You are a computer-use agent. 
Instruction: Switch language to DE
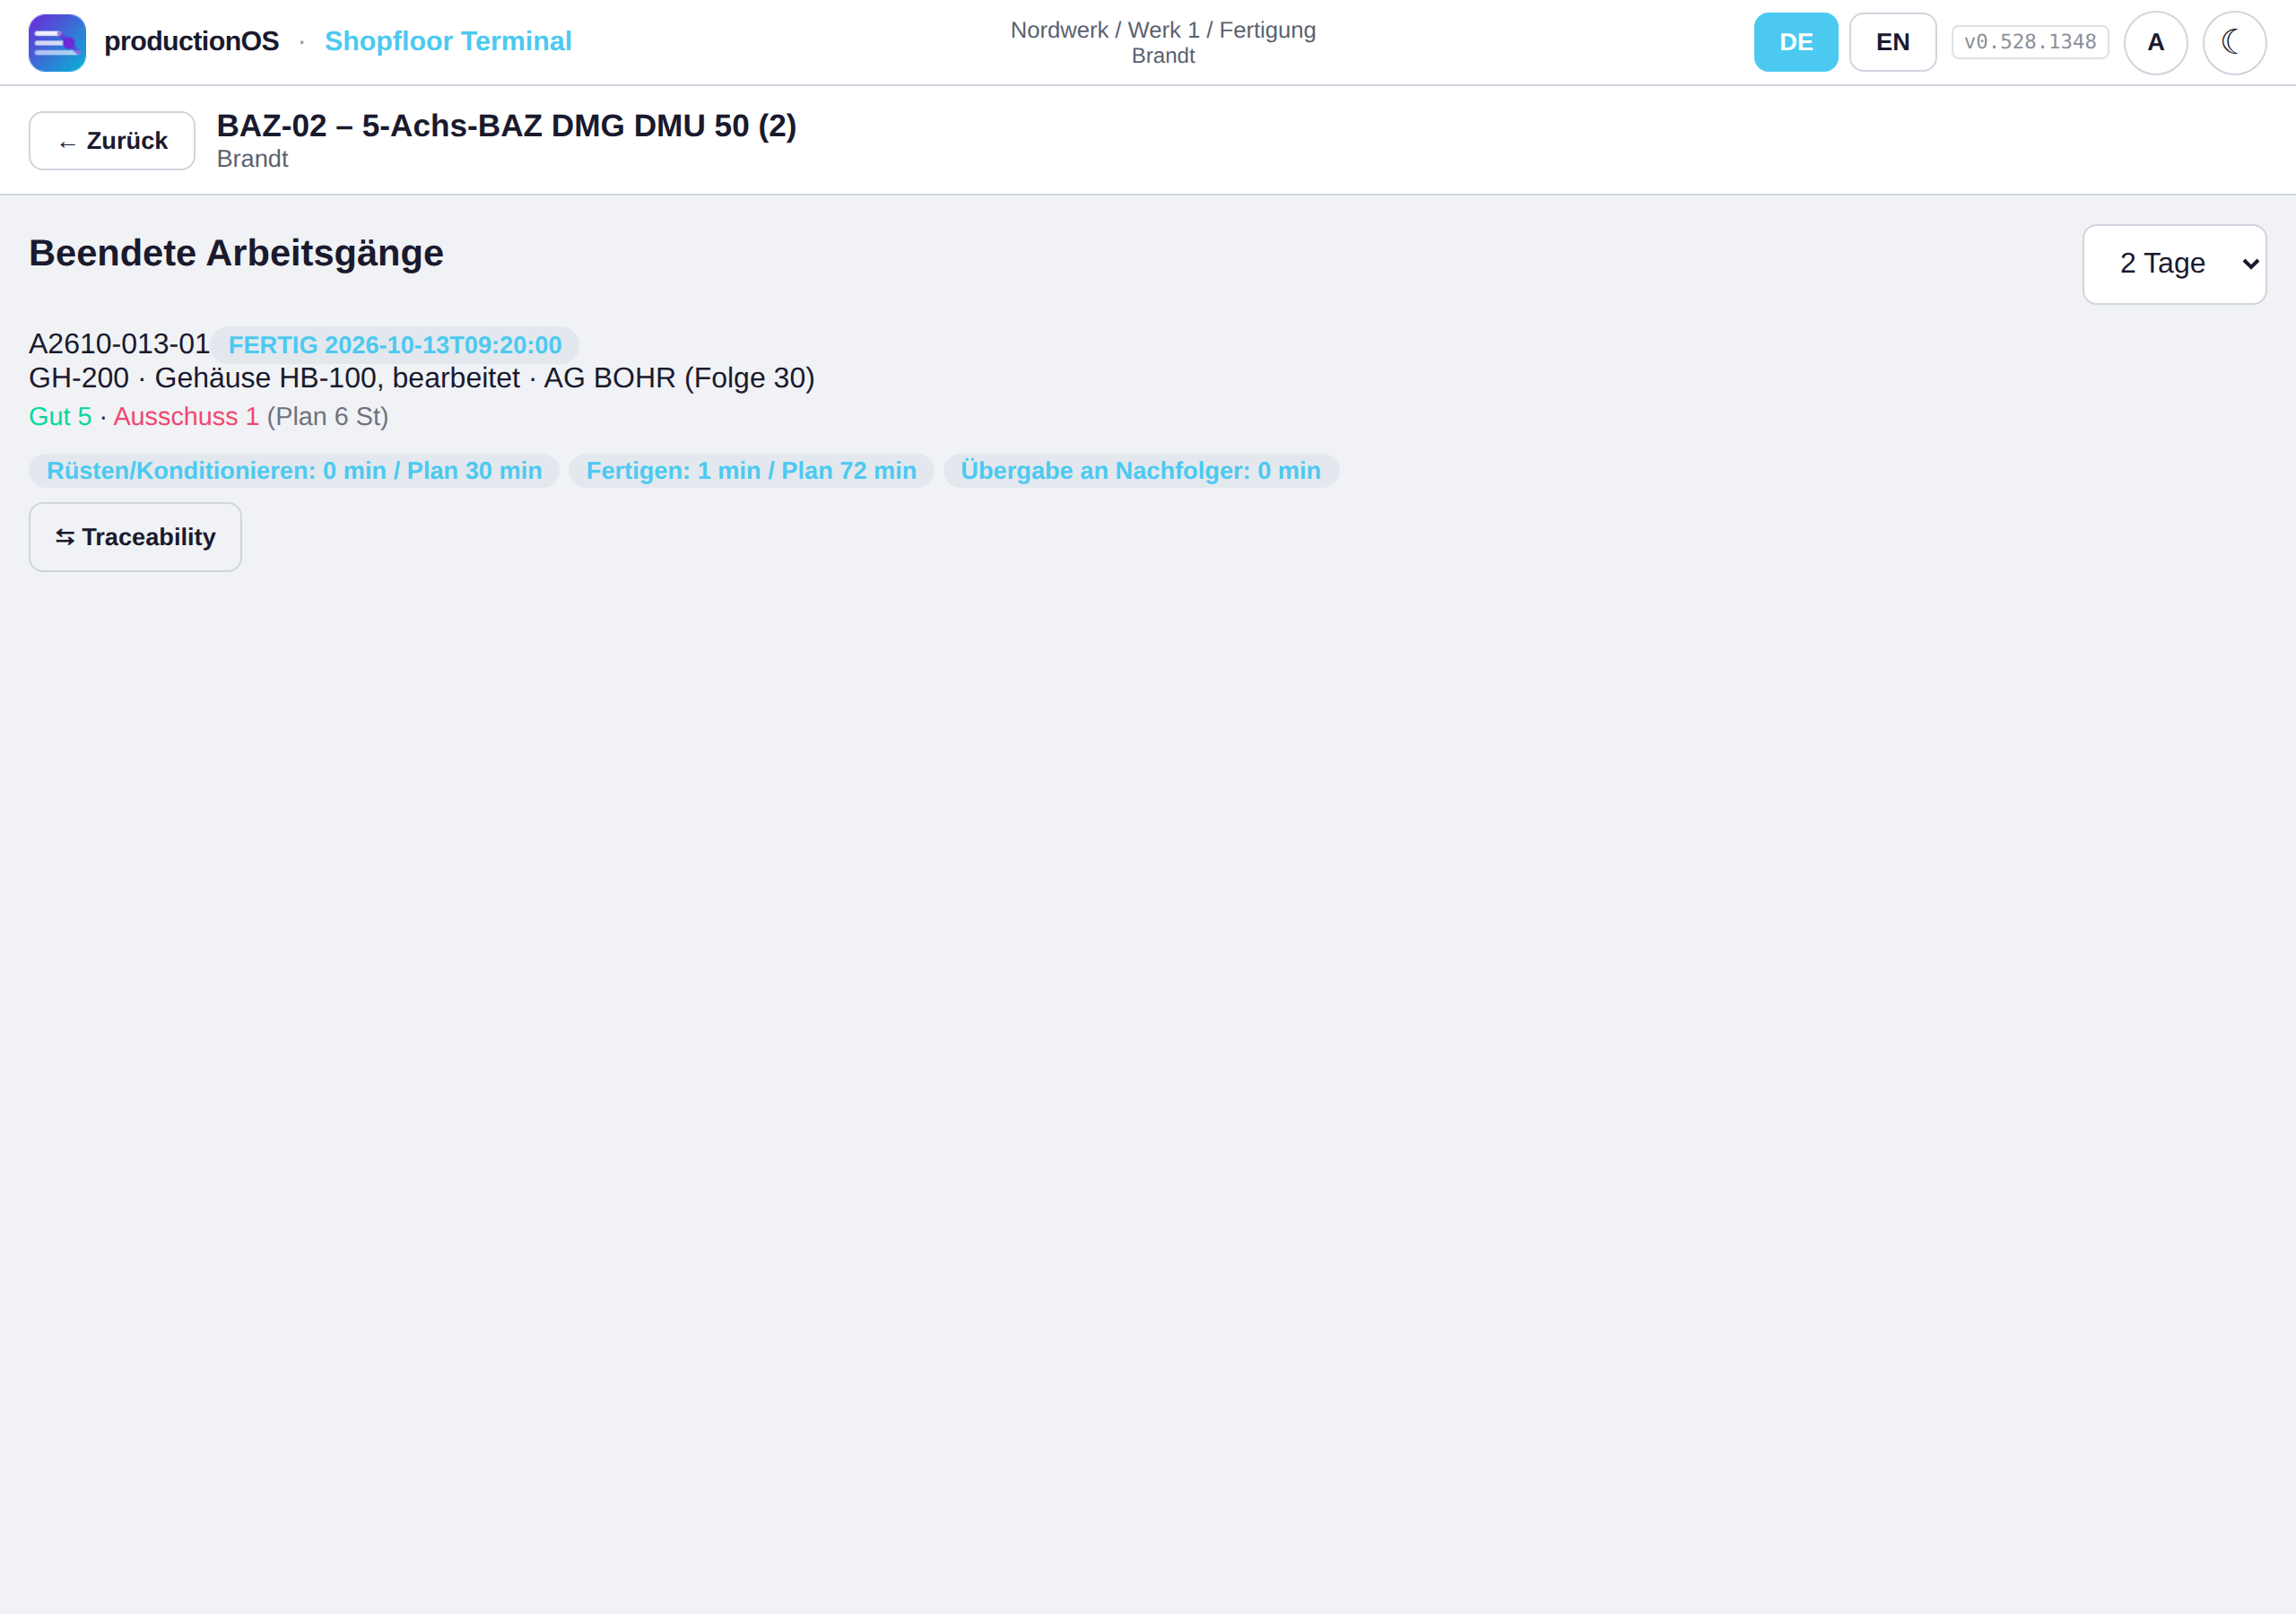(1795, 42)
